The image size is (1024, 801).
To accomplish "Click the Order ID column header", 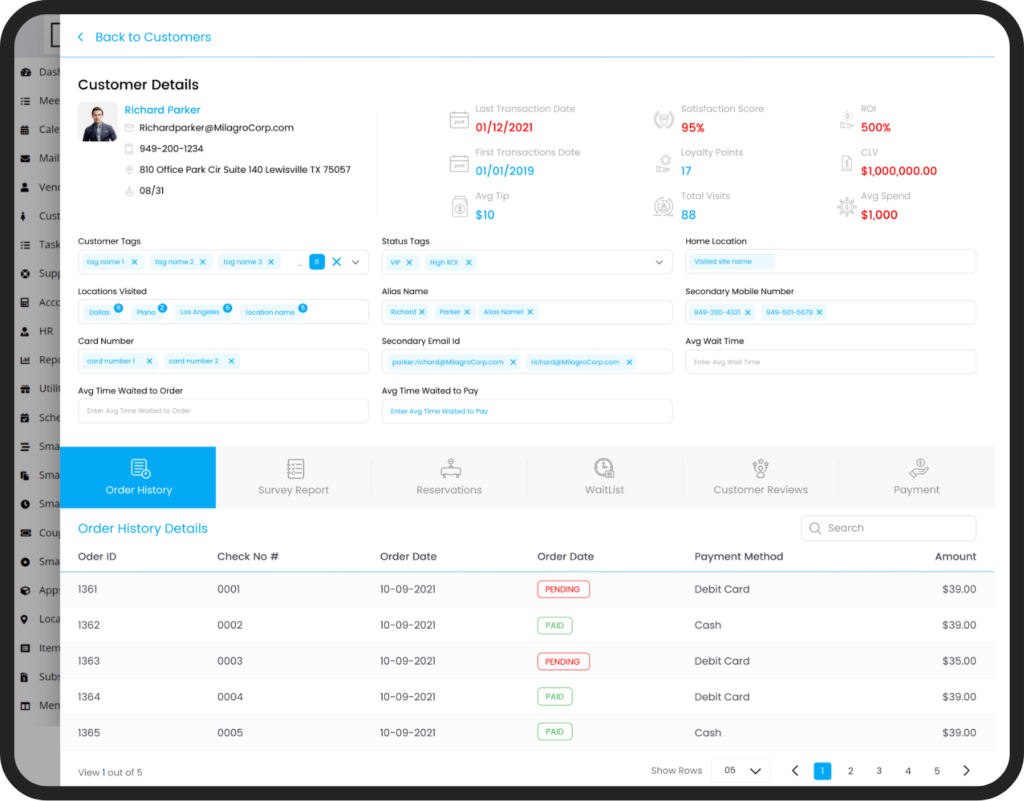I will click(x=97, y=557).
